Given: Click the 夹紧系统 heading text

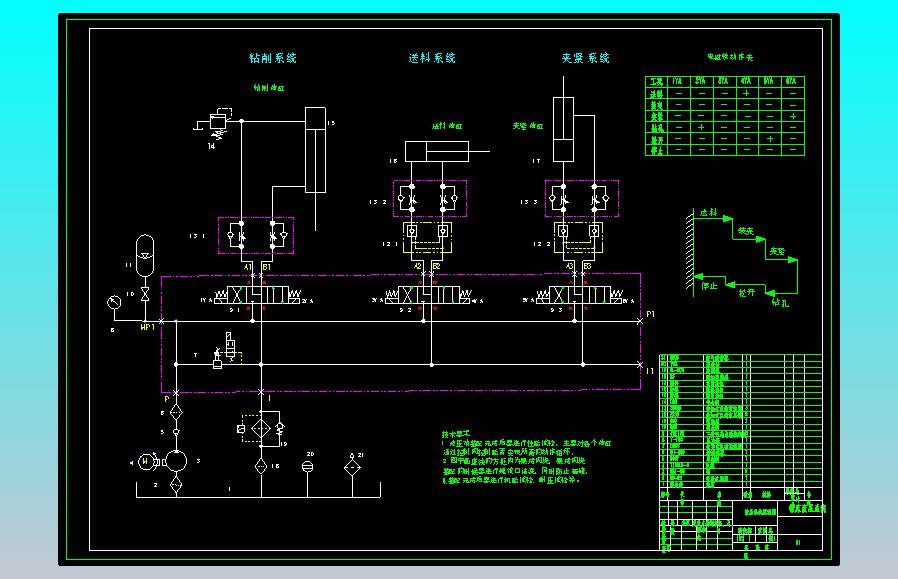Looking at the screenshot, I should click(x=585, y=58).
